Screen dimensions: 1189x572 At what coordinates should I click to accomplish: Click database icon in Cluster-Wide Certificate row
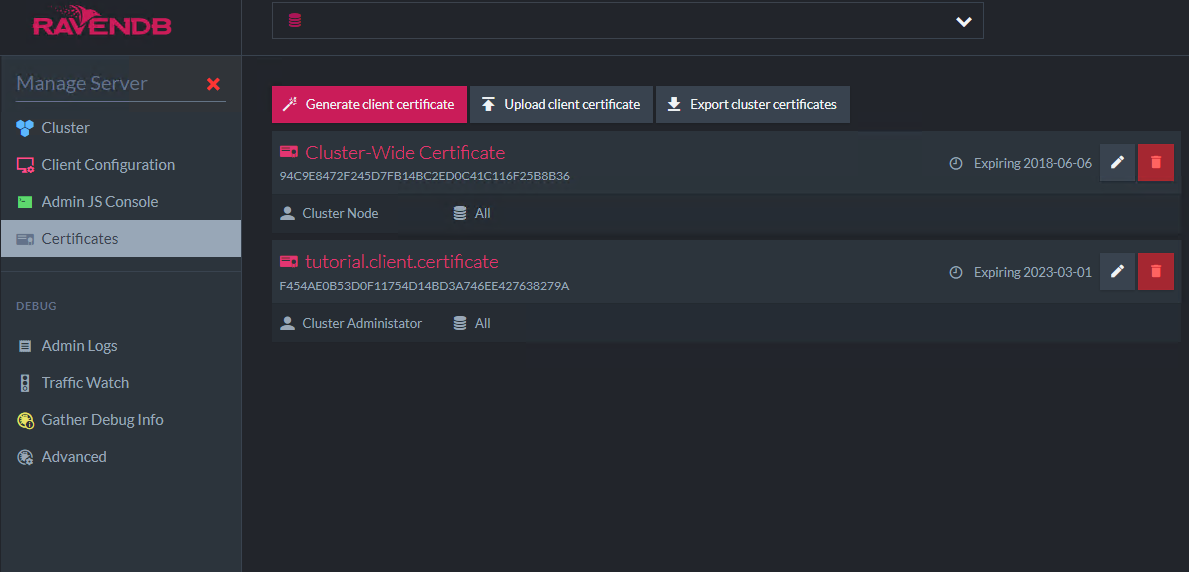460,213
